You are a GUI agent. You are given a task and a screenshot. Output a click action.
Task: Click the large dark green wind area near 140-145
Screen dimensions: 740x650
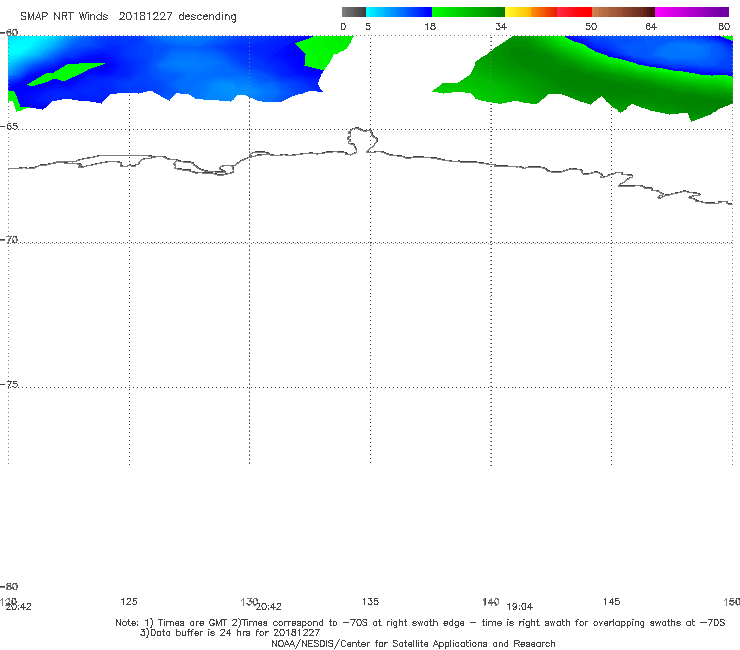(566, 78)
